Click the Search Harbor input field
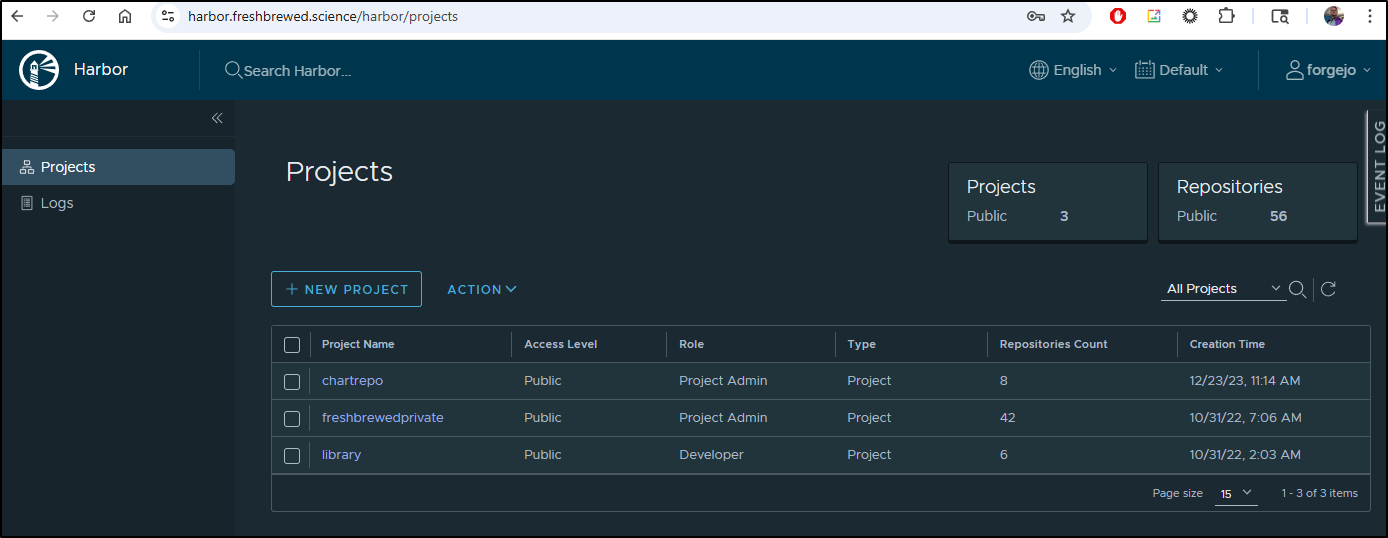The width and height of the screenshot is (1388, 538). click(298, 71)
